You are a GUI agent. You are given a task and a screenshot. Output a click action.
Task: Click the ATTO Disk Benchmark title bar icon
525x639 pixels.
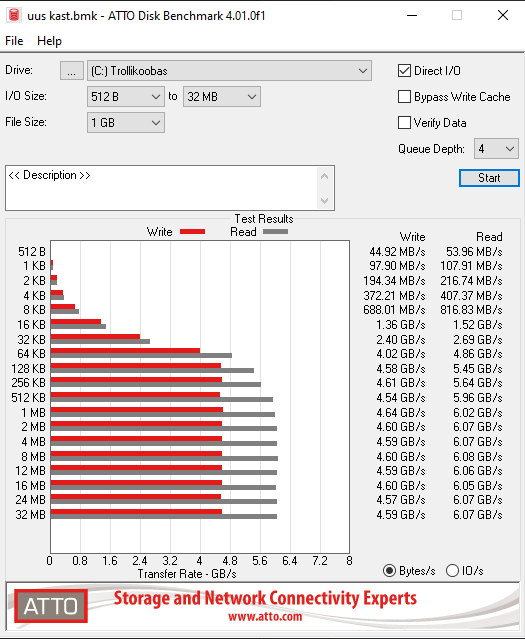(14, 15)
